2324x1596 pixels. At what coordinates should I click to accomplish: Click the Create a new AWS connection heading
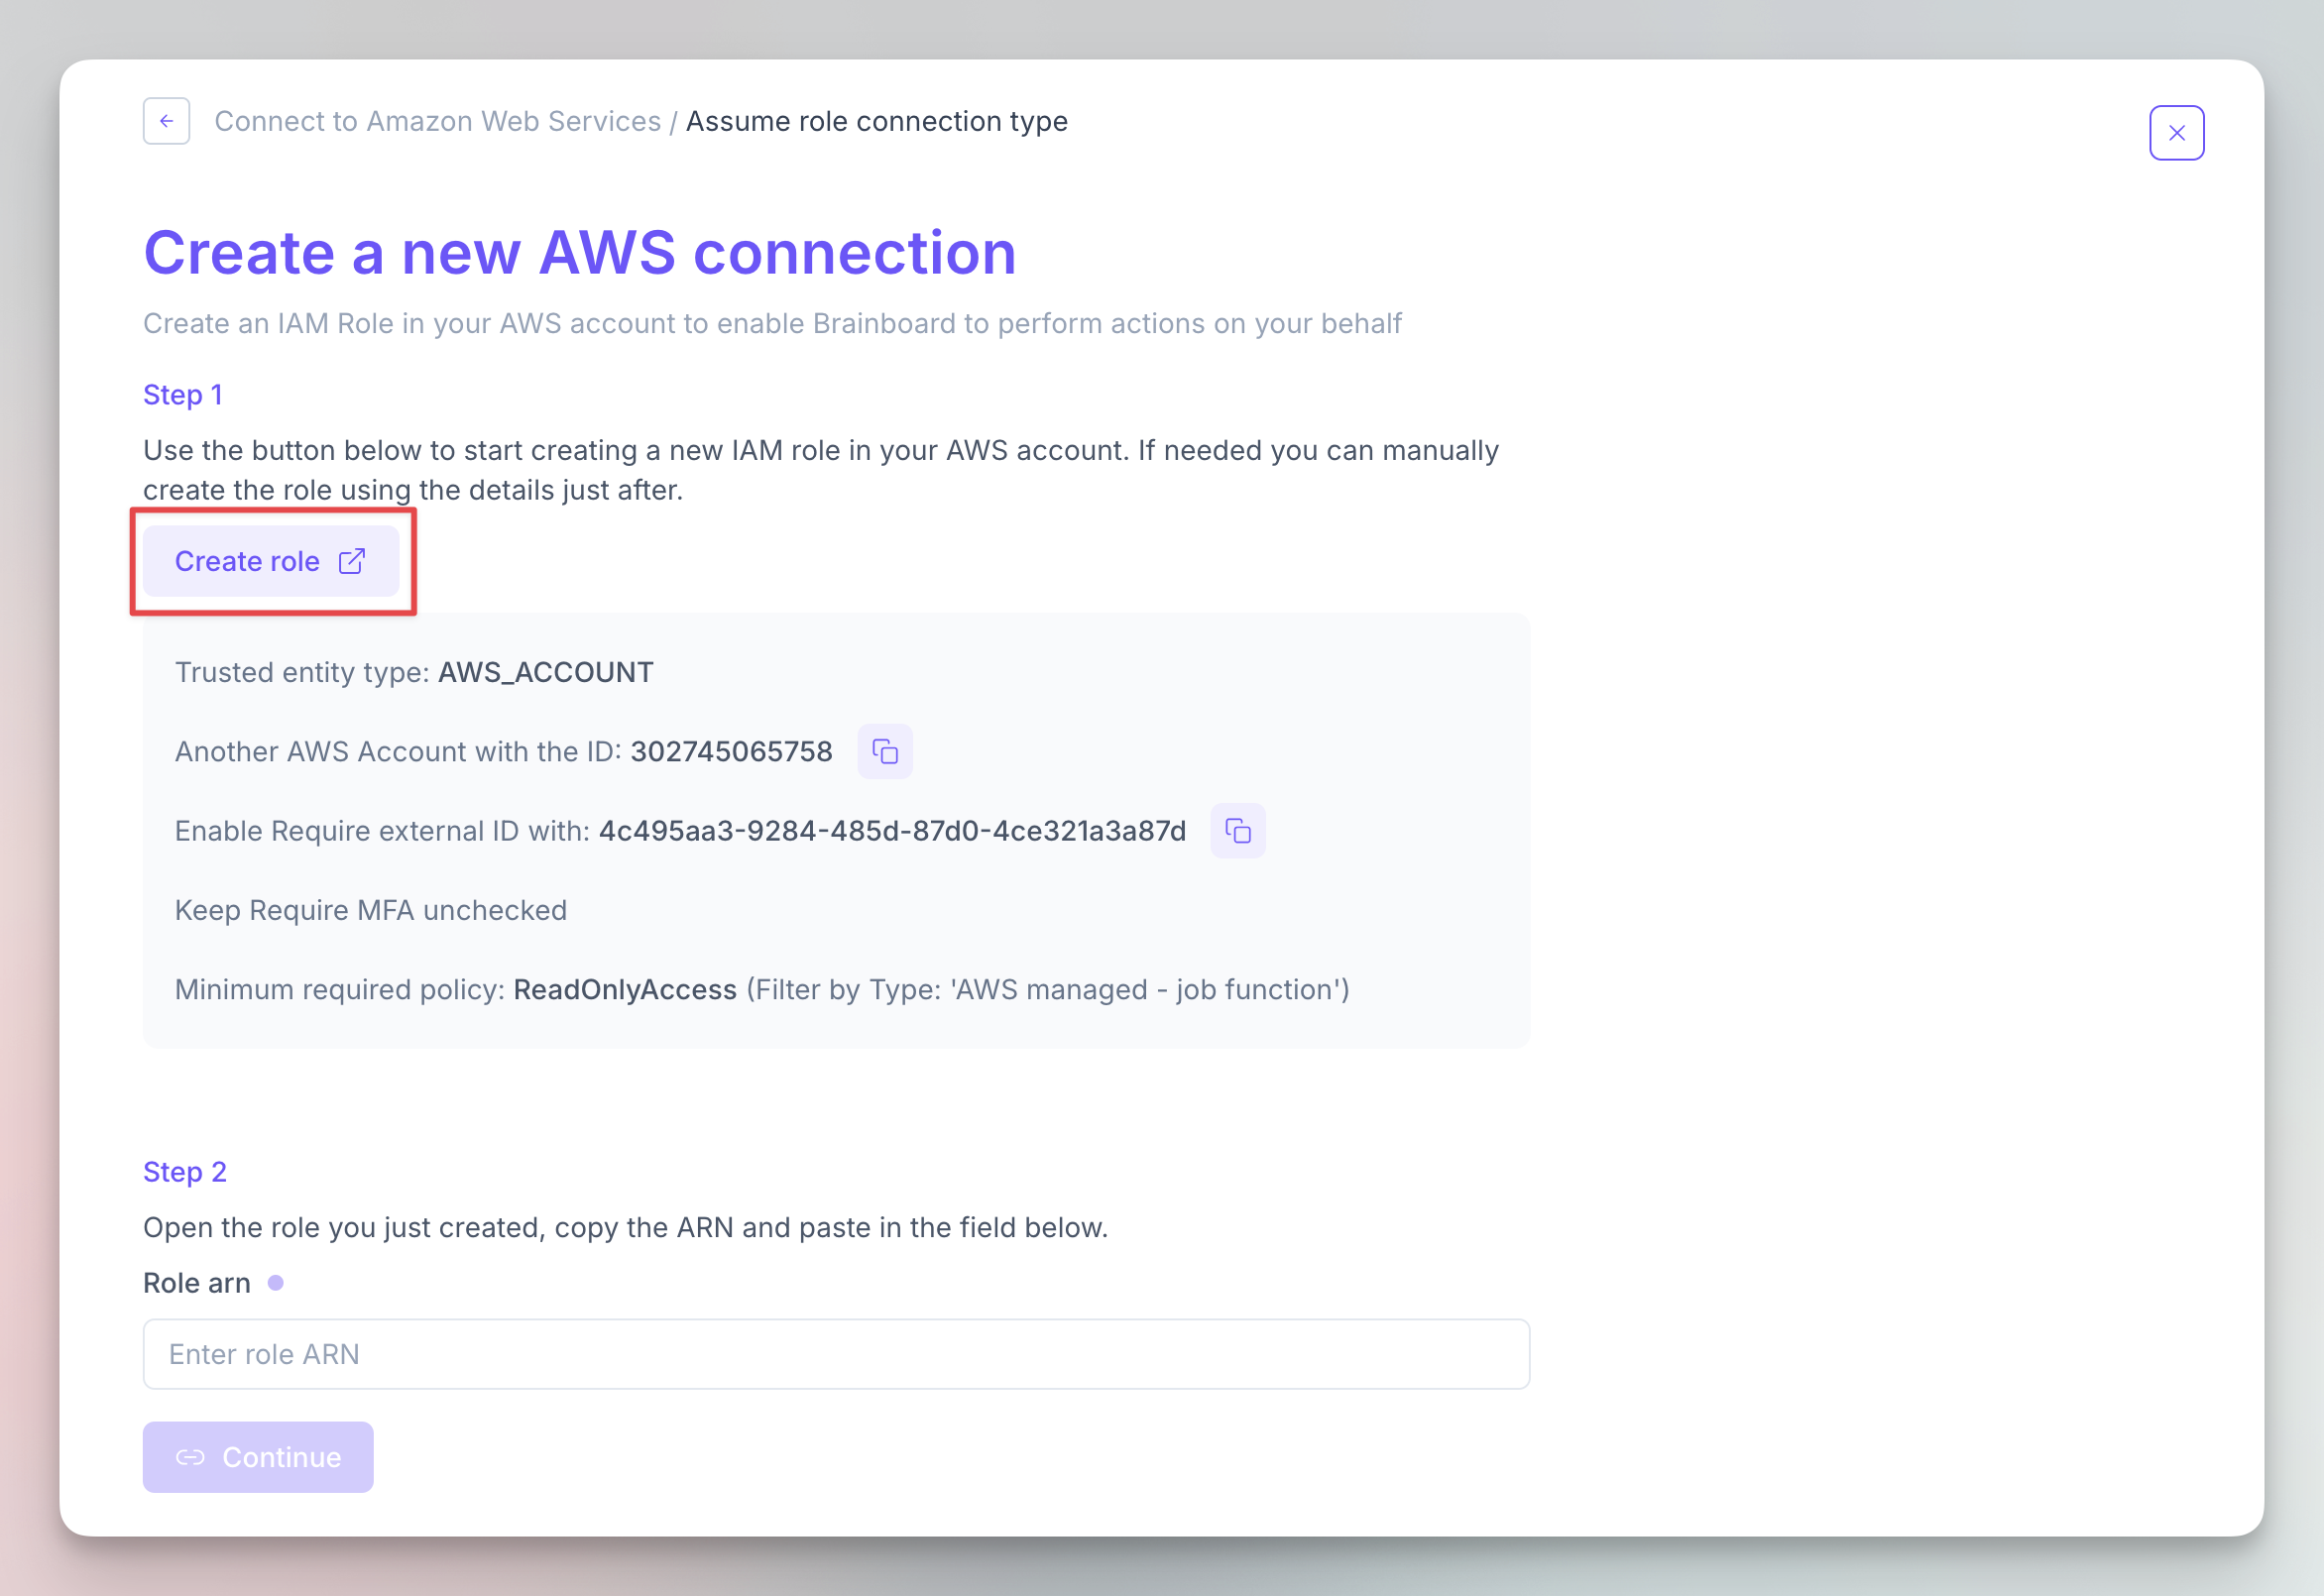pos(580,252)
